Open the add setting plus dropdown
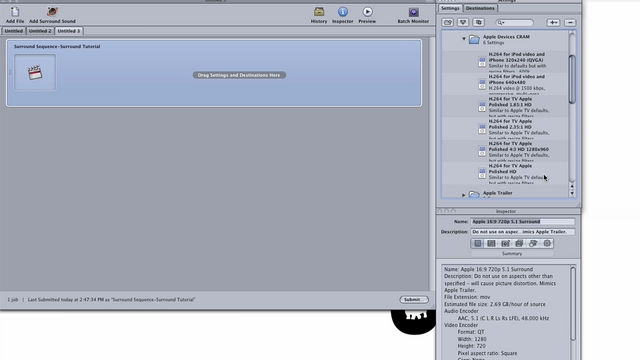640x360 pixels. pyautogui.click(x=553, y=22)
